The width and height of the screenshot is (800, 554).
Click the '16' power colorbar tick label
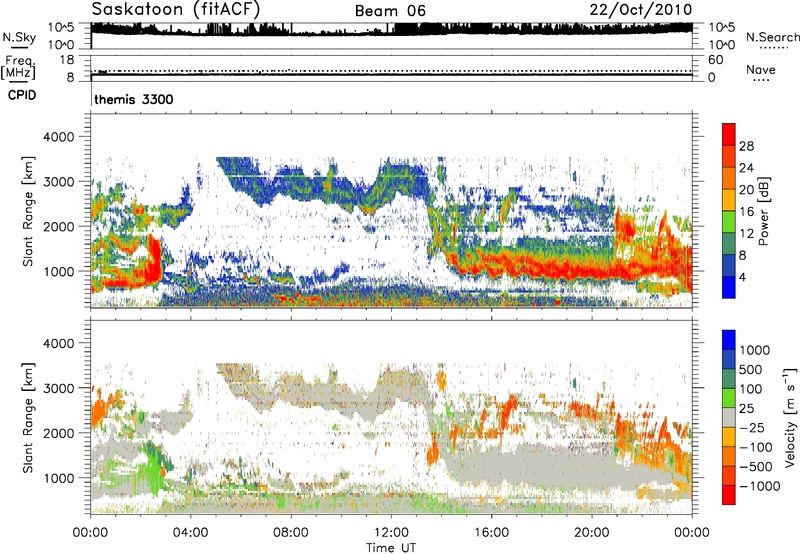tap(746, 212)
